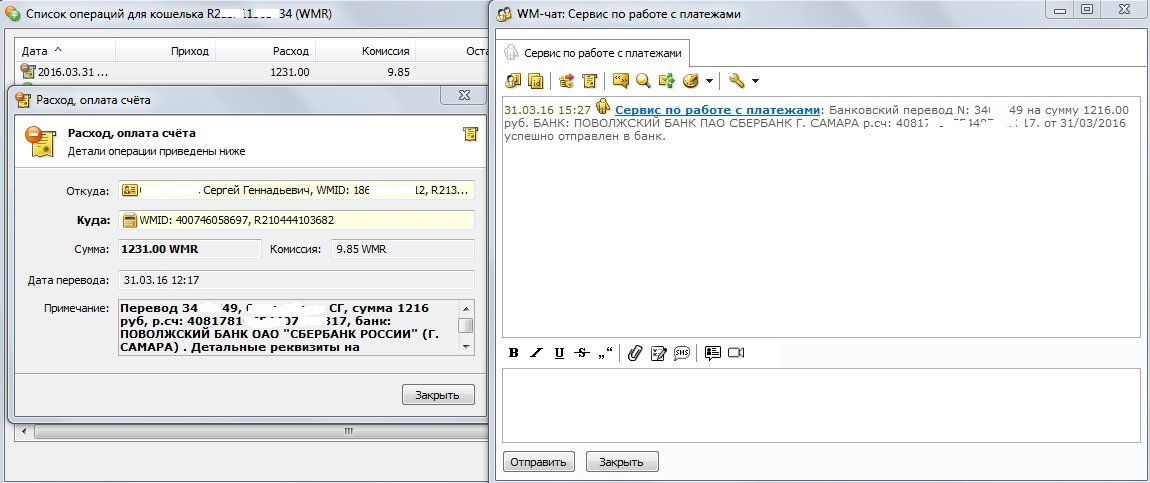Viewport: 1150px width, 483px height.
Task: Click the magnifier search icon in chat
Action: tap(643, 81)
